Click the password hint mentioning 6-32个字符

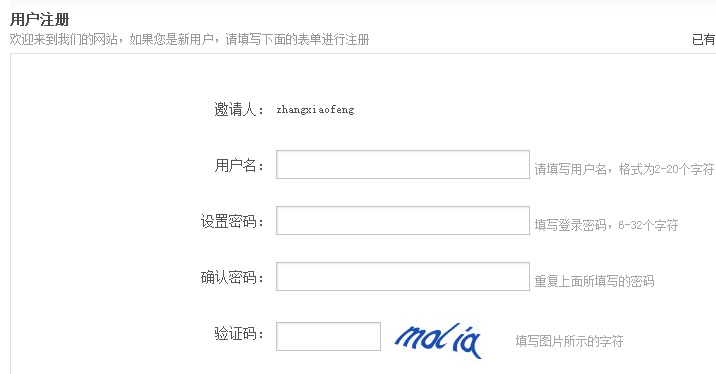tap(606, 225)
